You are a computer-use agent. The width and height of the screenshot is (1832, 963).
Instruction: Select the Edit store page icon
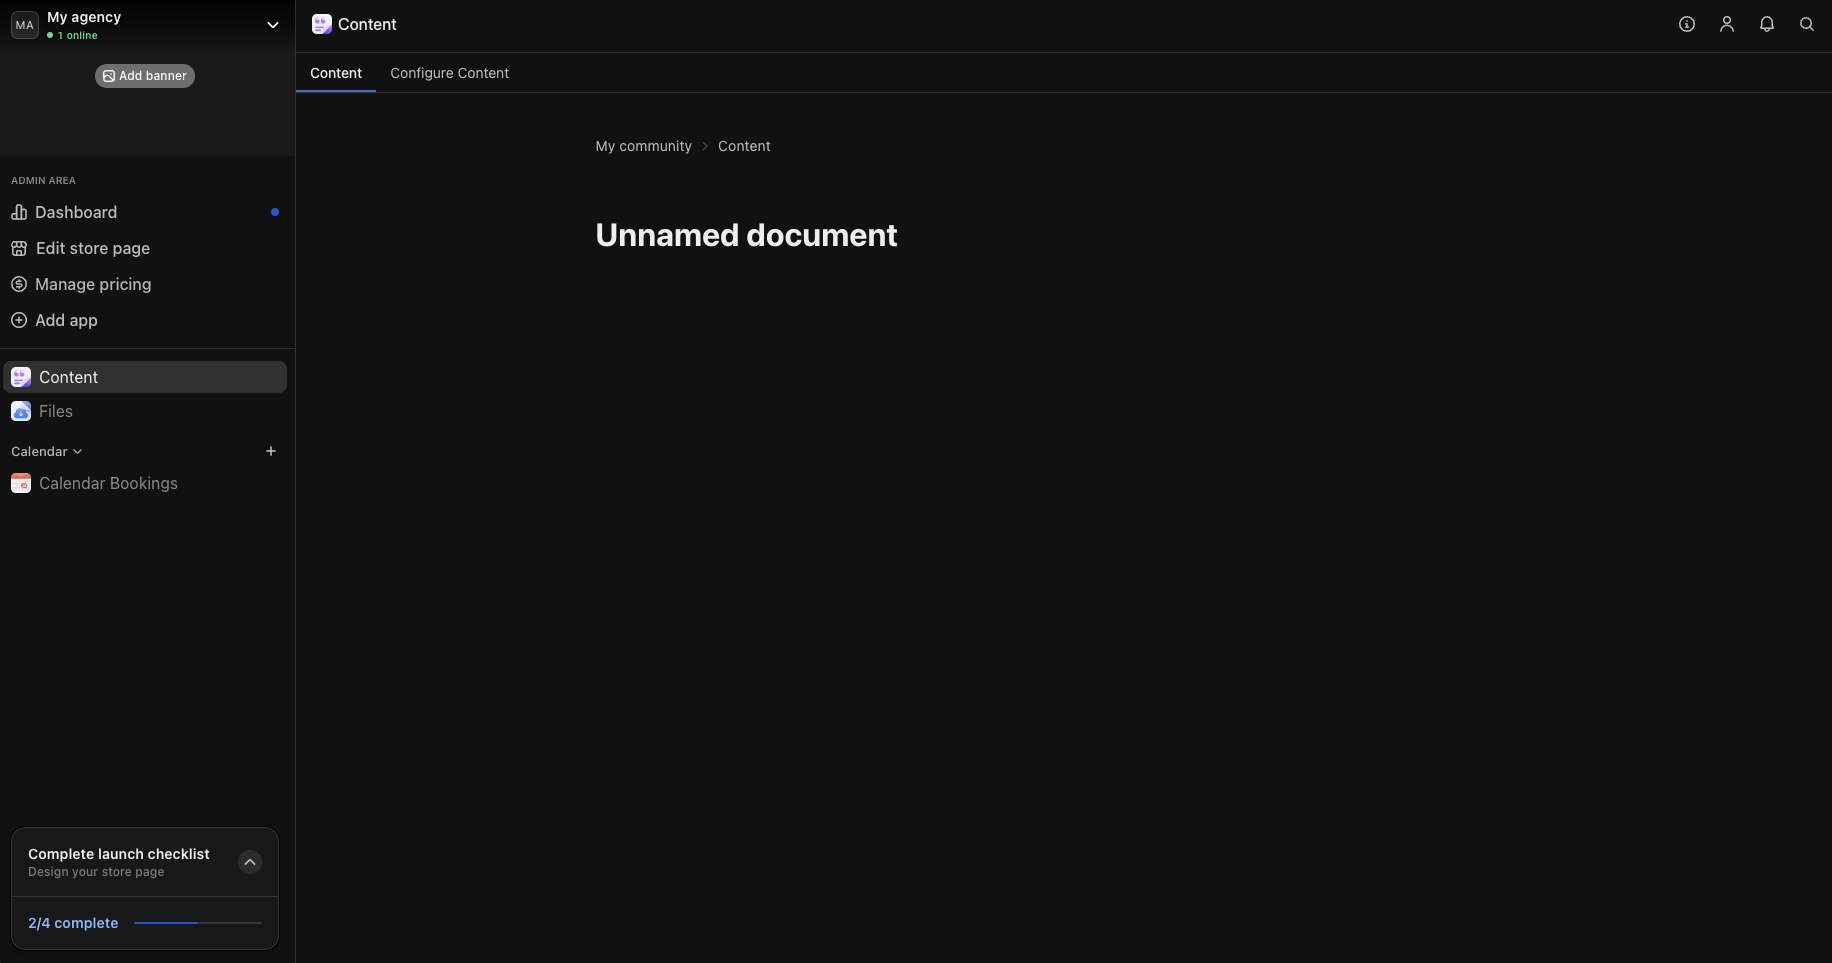[20, 248]
